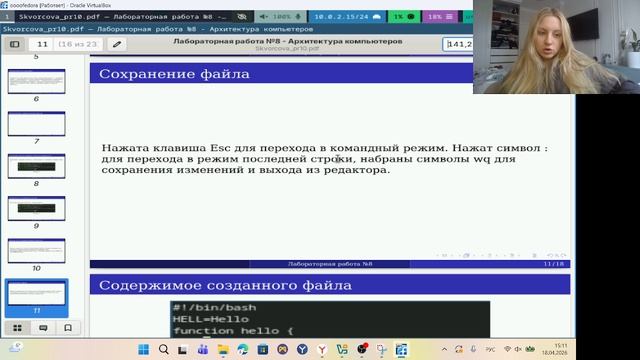
Task: Open page 6 thumbnail
Action: coord(36,82)
